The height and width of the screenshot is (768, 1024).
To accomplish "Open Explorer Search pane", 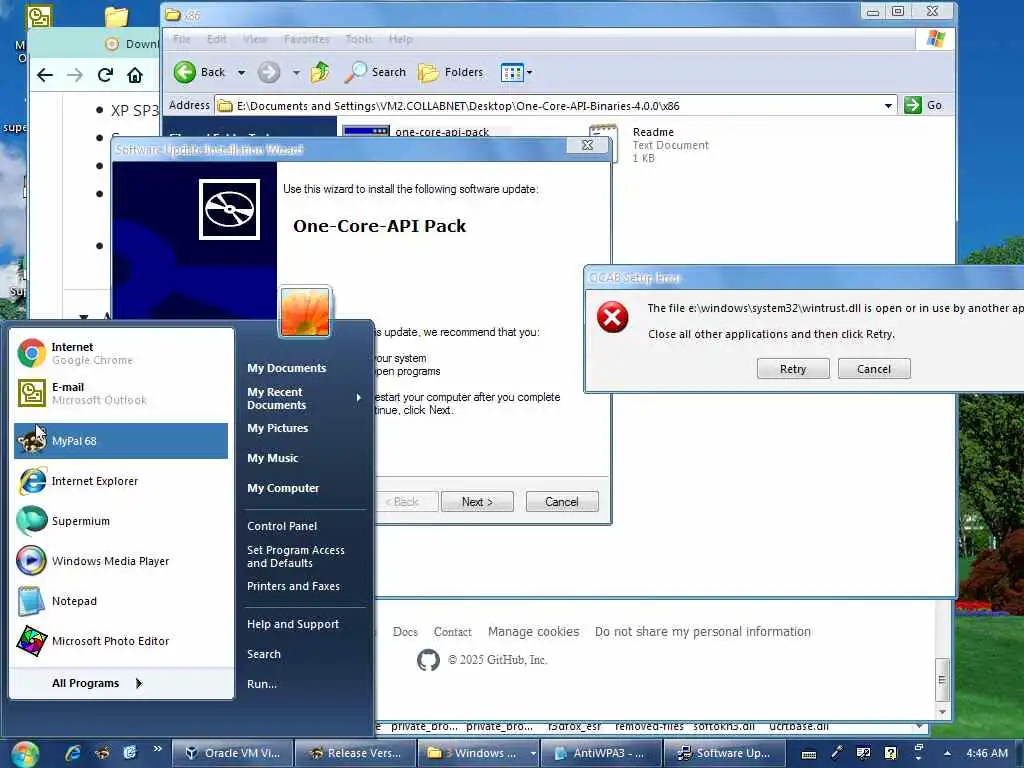I will pyautogui.click(x=376, y=72).
